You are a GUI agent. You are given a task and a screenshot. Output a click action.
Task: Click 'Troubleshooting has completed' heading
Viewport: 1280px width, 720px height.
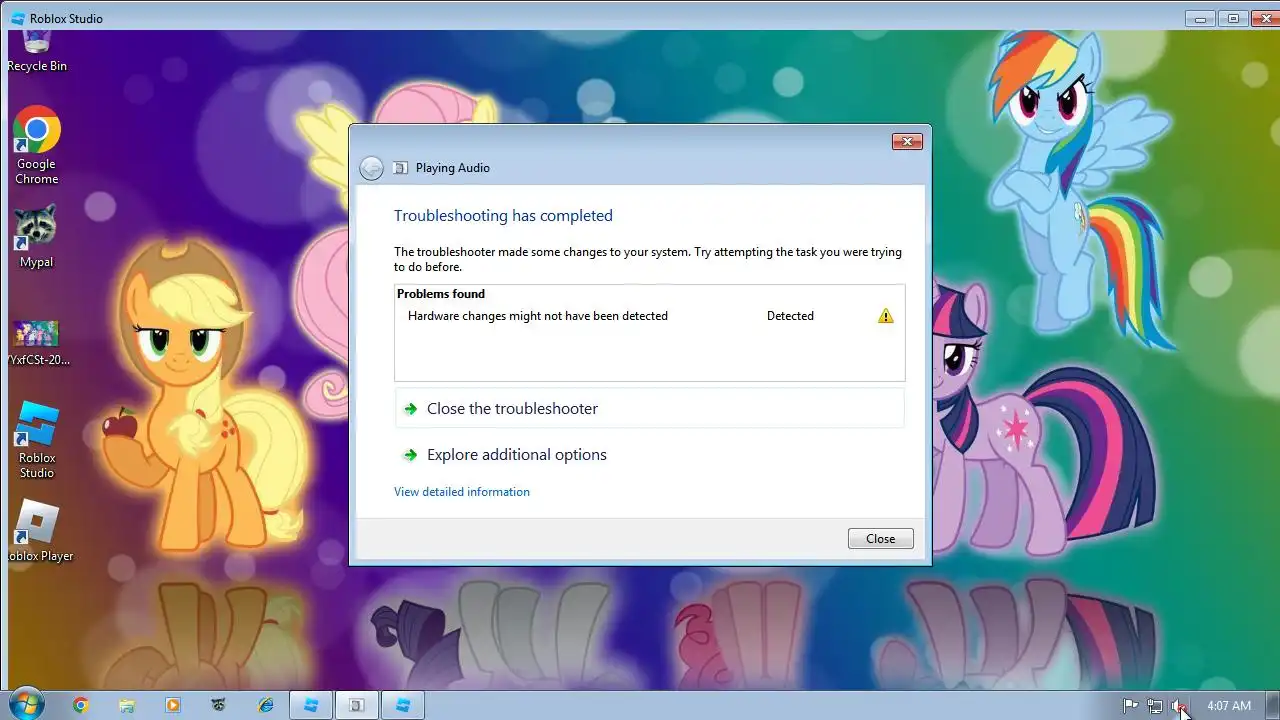(503, 216)
